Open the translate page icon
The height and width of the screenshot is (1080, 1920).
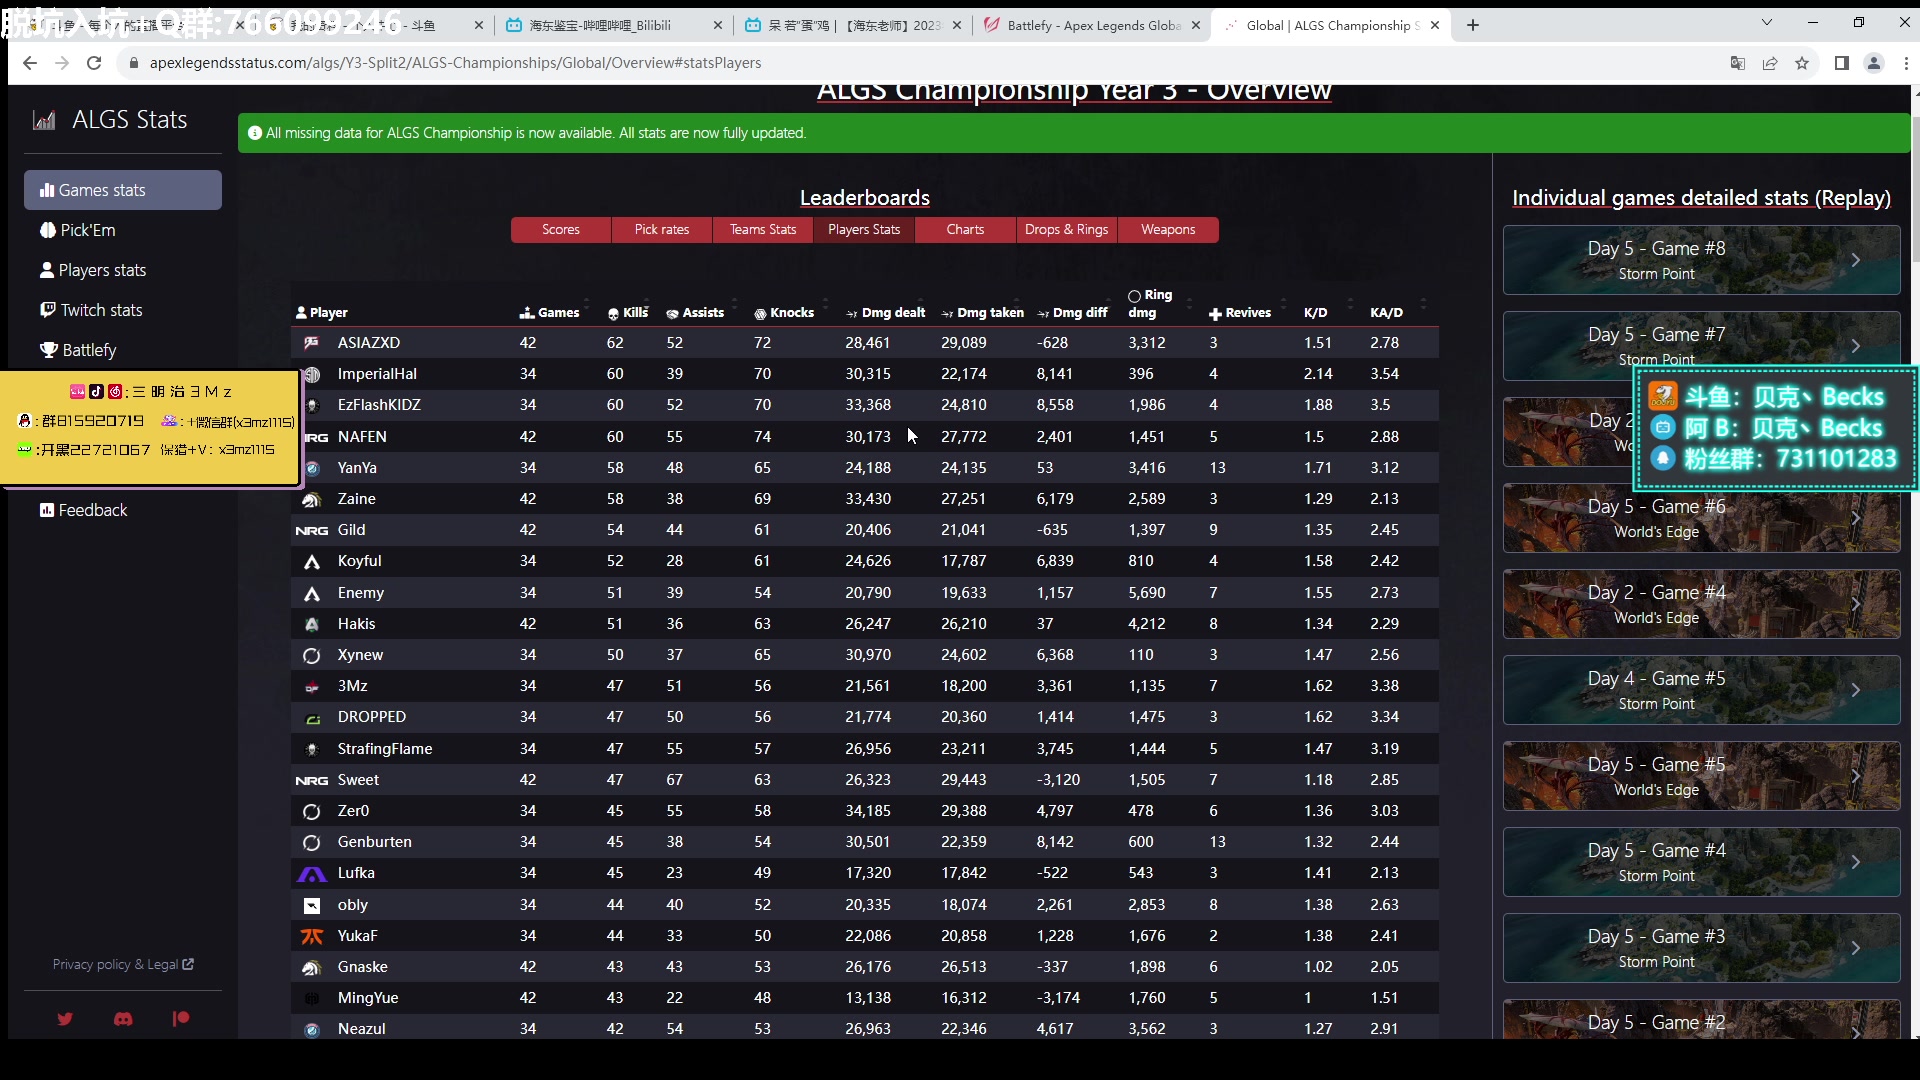[1738, 63]
